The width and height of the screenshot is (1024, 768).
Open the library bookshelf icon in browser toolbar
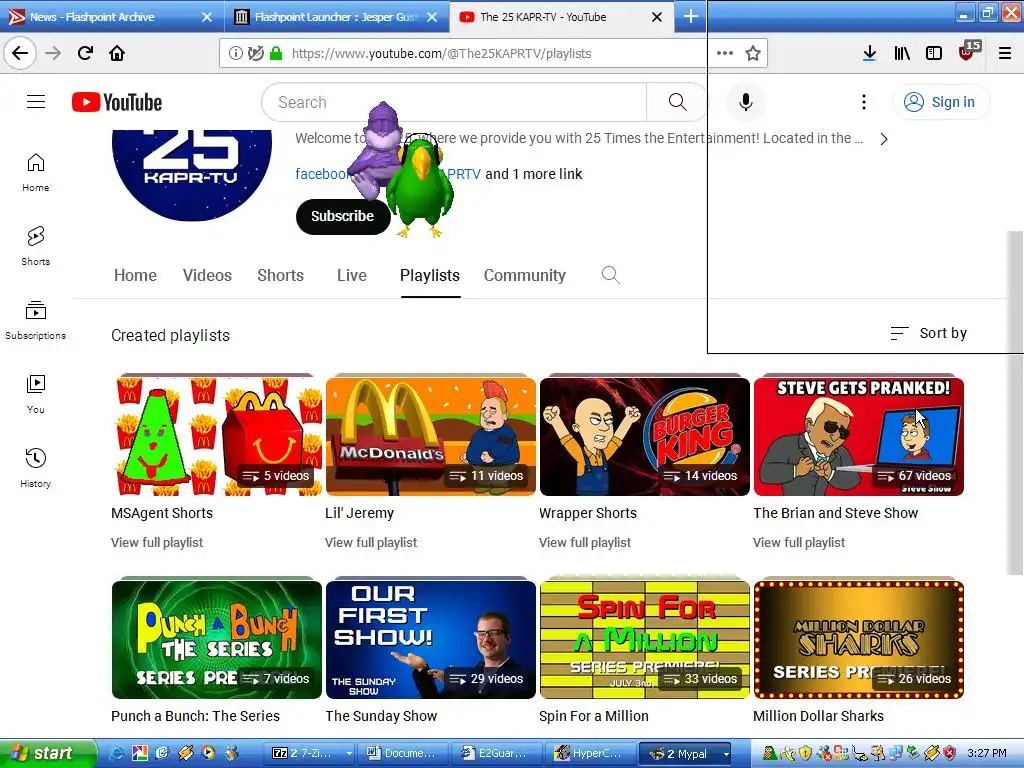click(902, 54)
